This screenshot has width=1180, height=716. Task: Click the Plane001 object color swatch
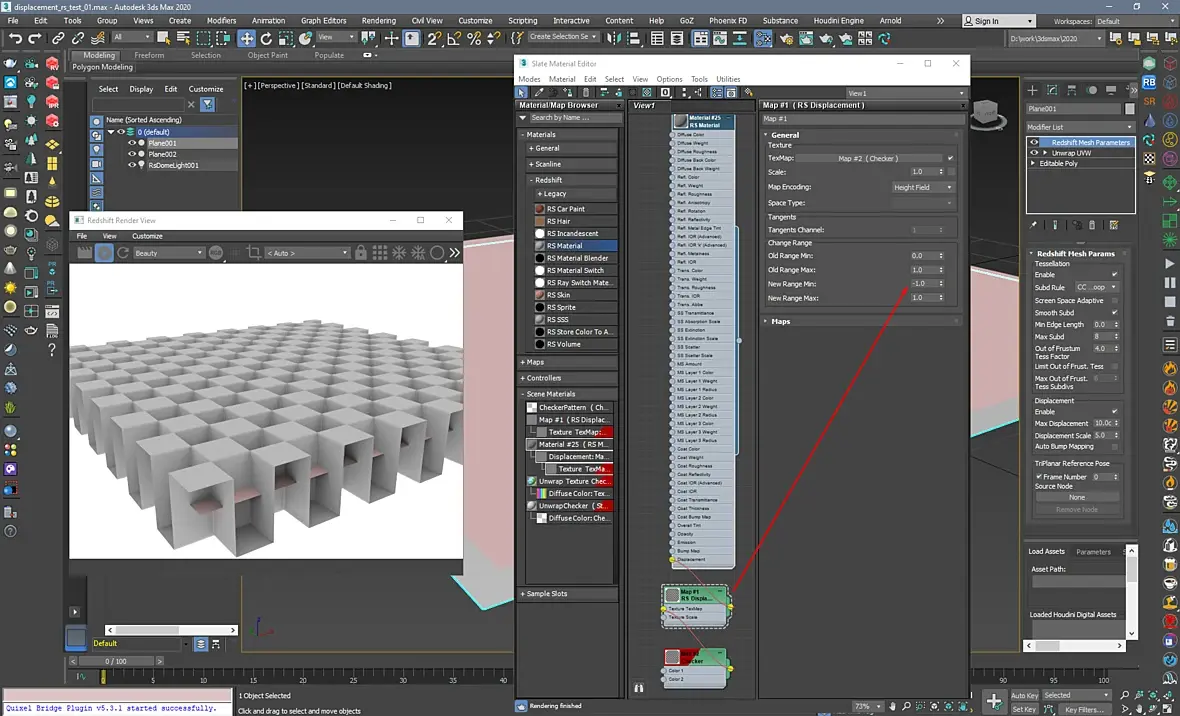1130,108
